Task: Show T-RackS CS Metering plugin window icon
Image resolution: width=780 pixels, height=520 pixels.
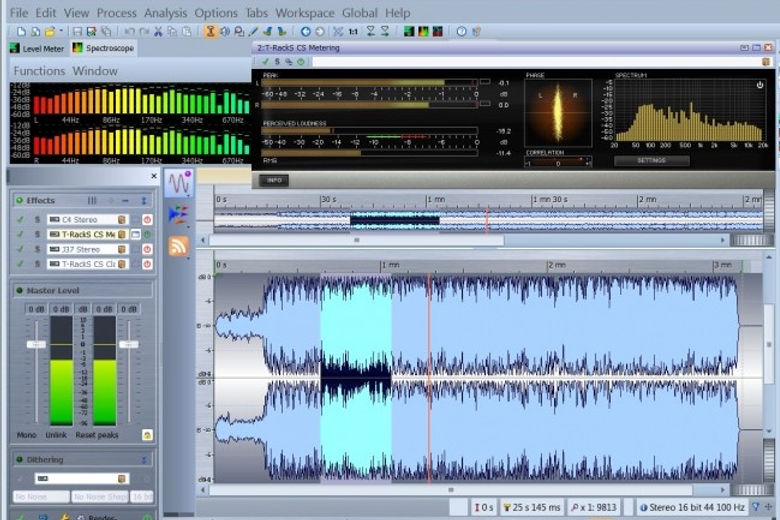Action: [x=135, y=234]
